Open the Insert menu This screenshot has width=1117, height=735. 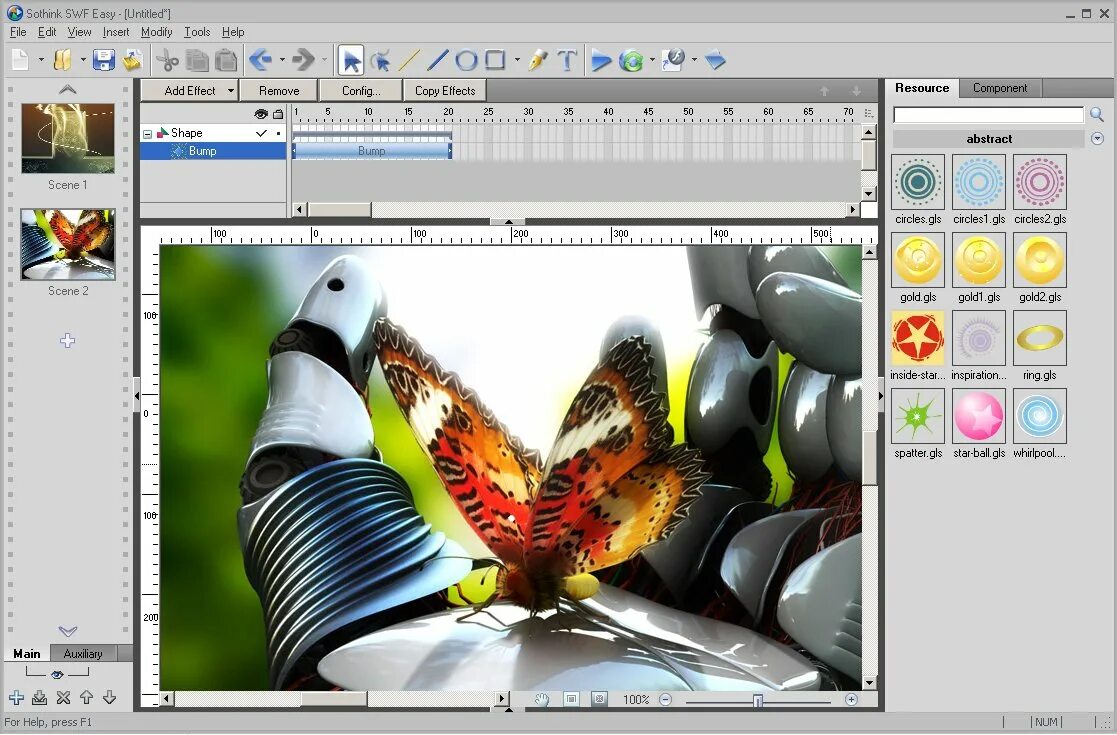tap(115, 32)
